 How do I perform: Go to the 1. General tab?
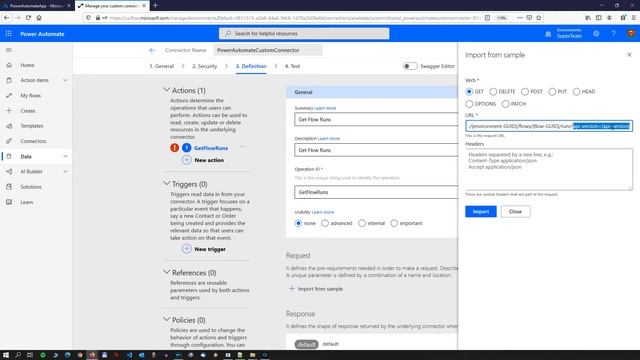pos(162,66)
